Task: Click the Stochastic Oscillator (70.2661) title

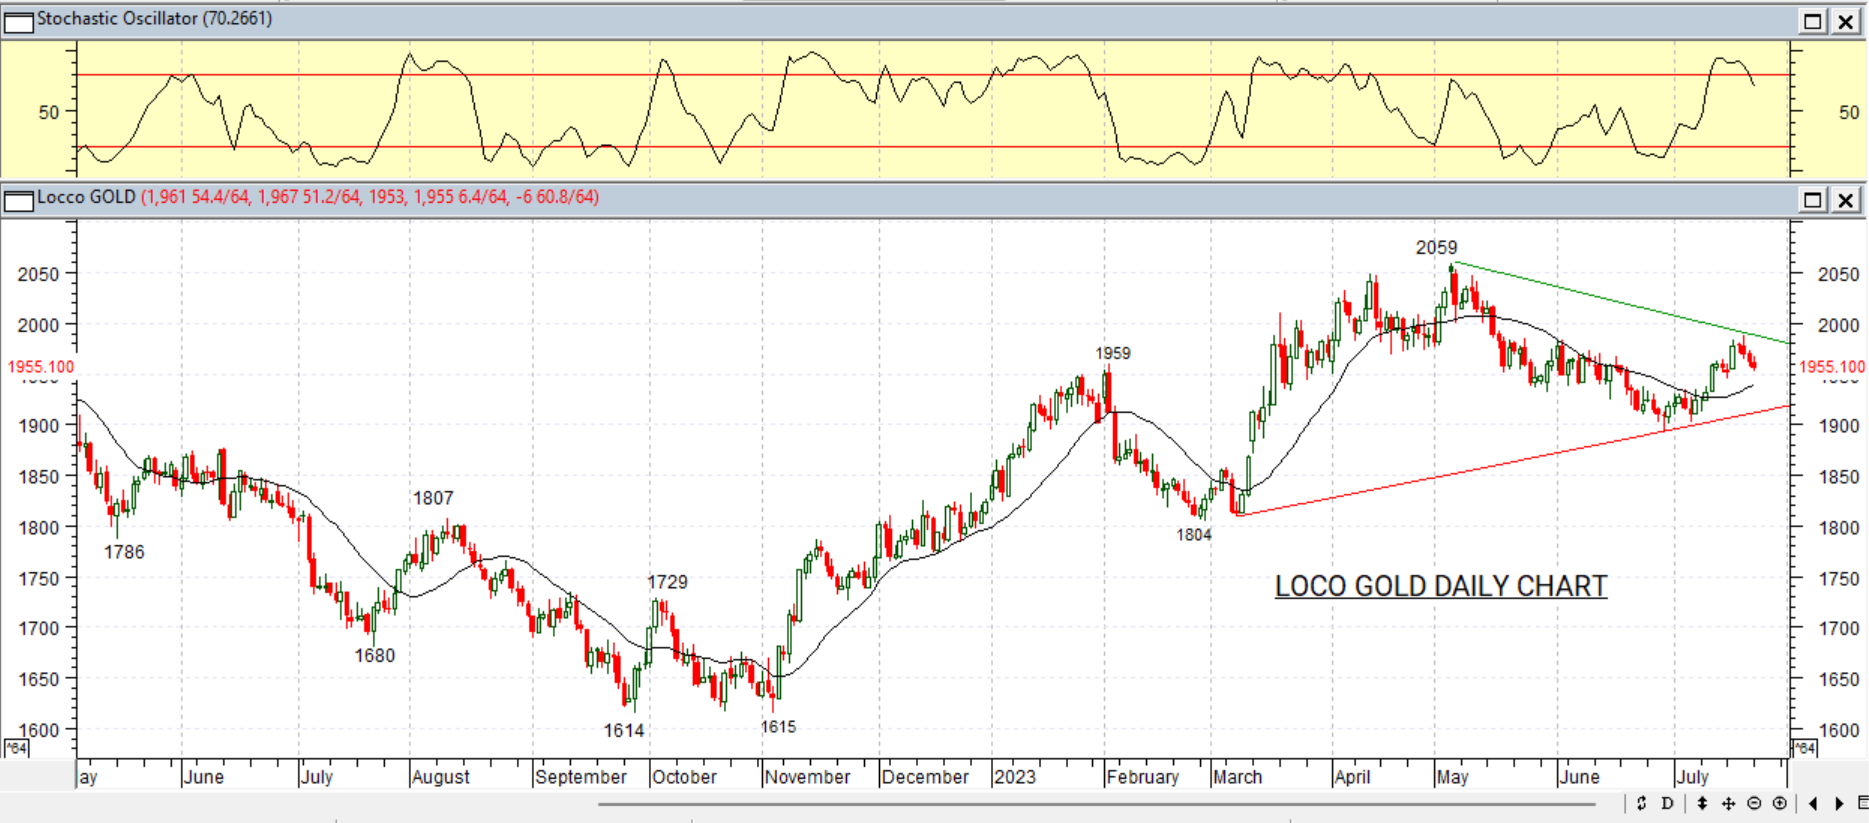Action: point(154,19)
